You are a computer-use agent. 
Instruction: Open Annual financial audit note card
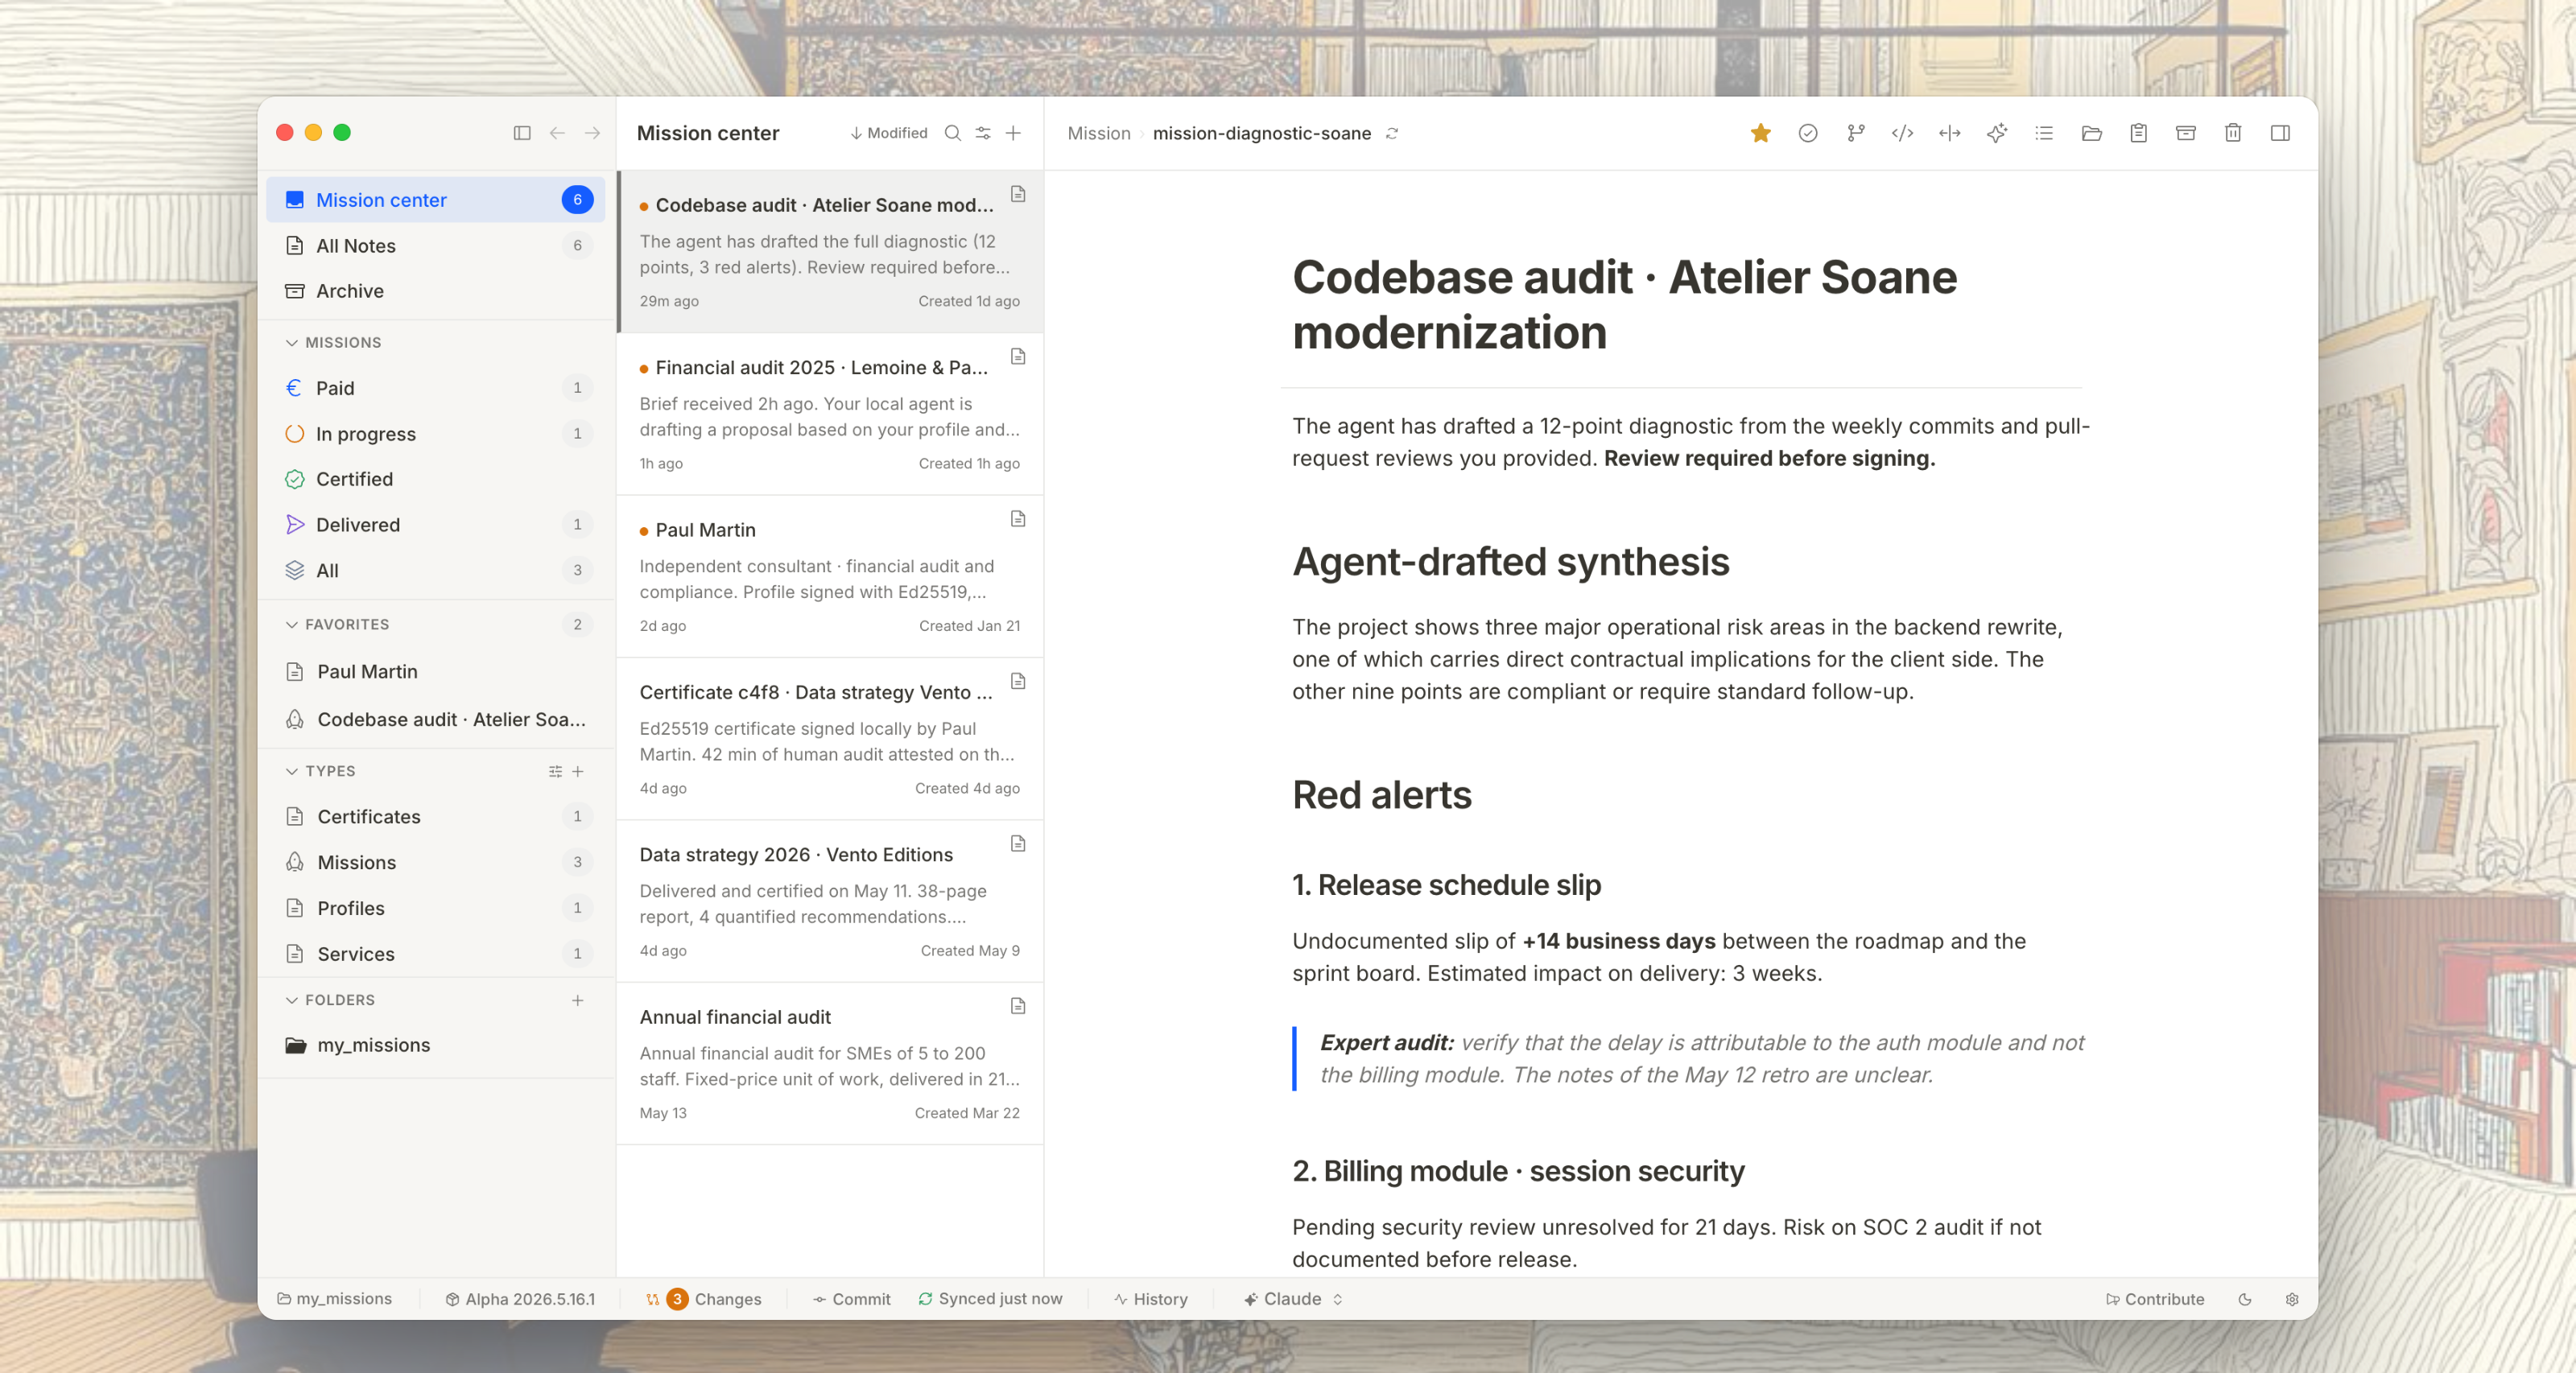pyautogui.click(x=830, y=1064)
